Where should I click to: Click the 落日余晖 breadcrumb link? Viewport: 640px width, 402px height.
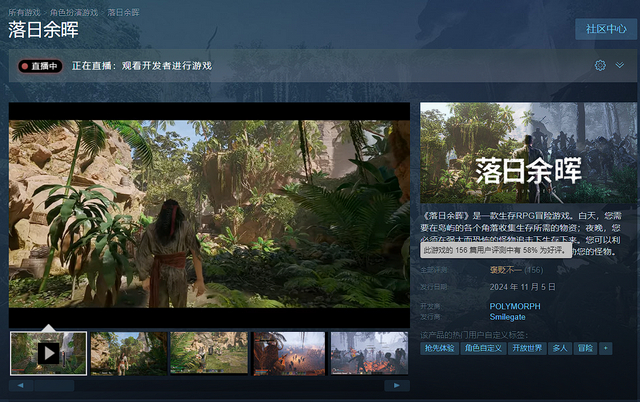(123, 13)
